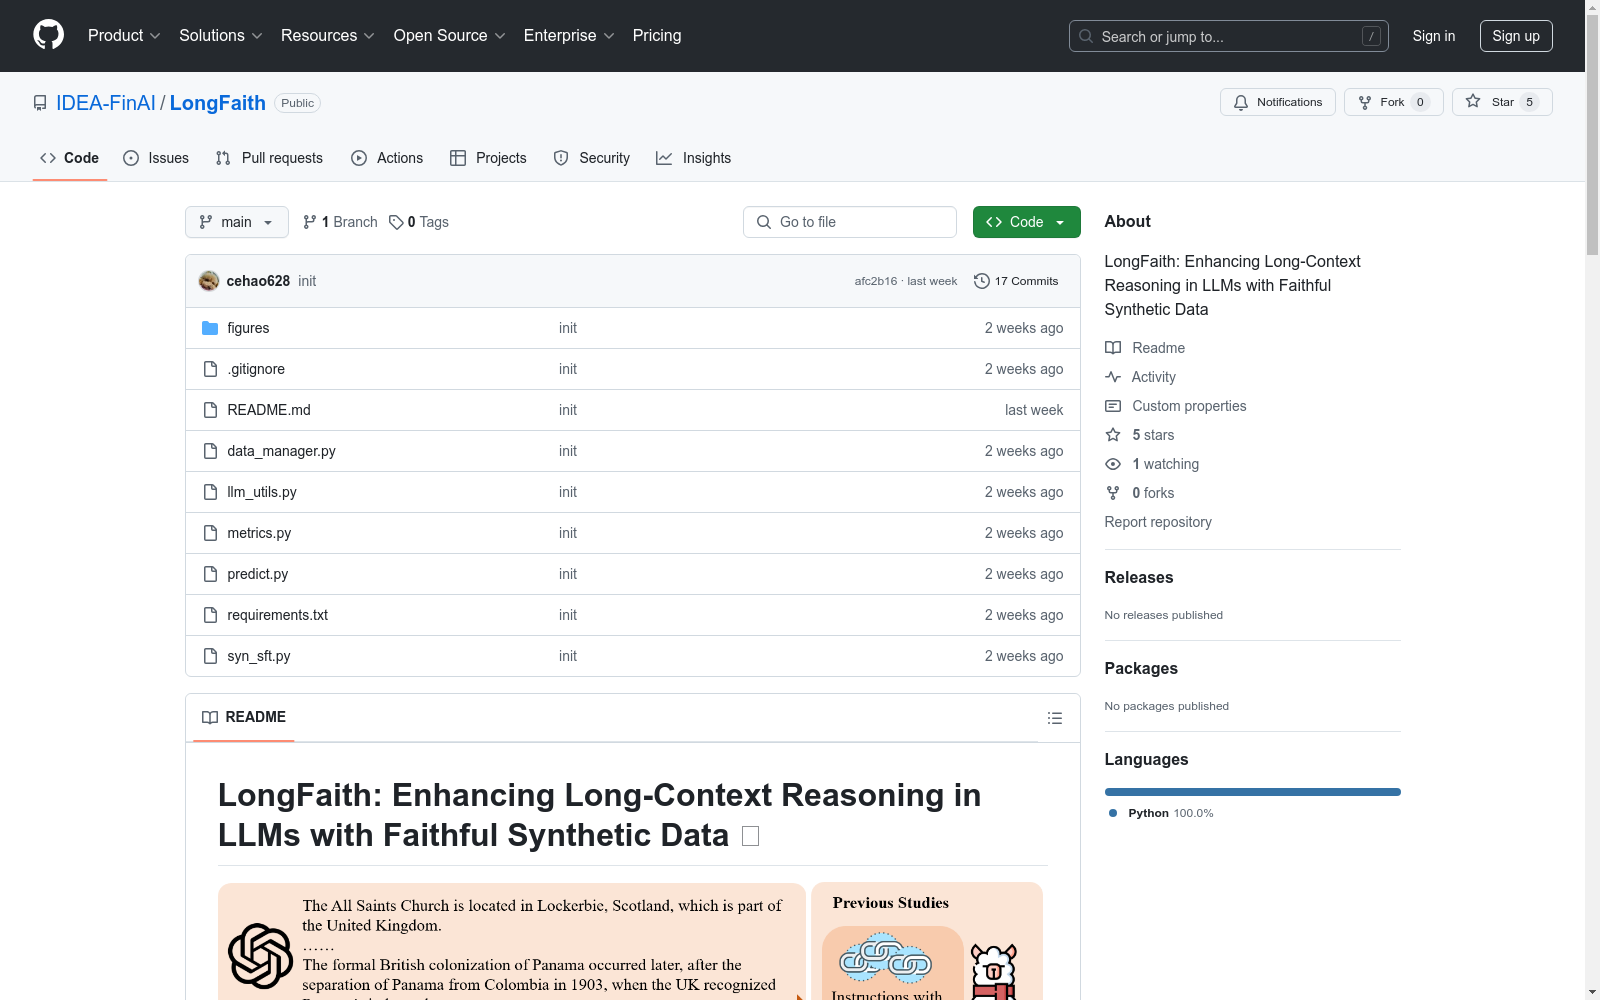The height and width of the screenshot is (1000, 1600).
Task: Click the Notifications bell button
Action: 1277,102
